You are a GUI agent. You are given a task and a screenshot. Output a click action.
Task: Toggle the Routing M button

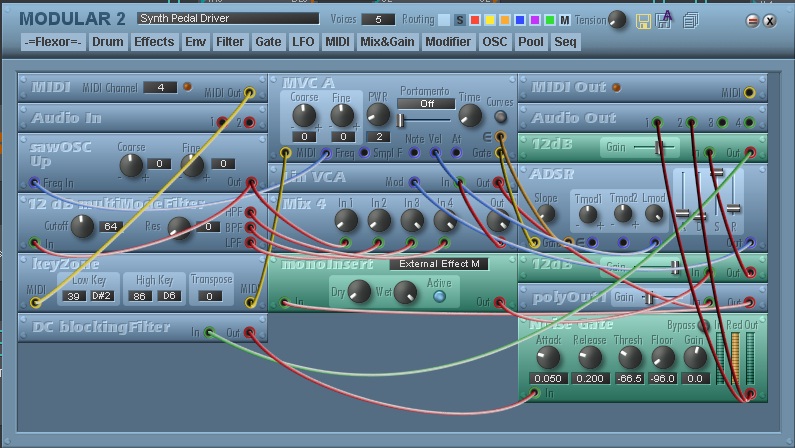point(564,20)
